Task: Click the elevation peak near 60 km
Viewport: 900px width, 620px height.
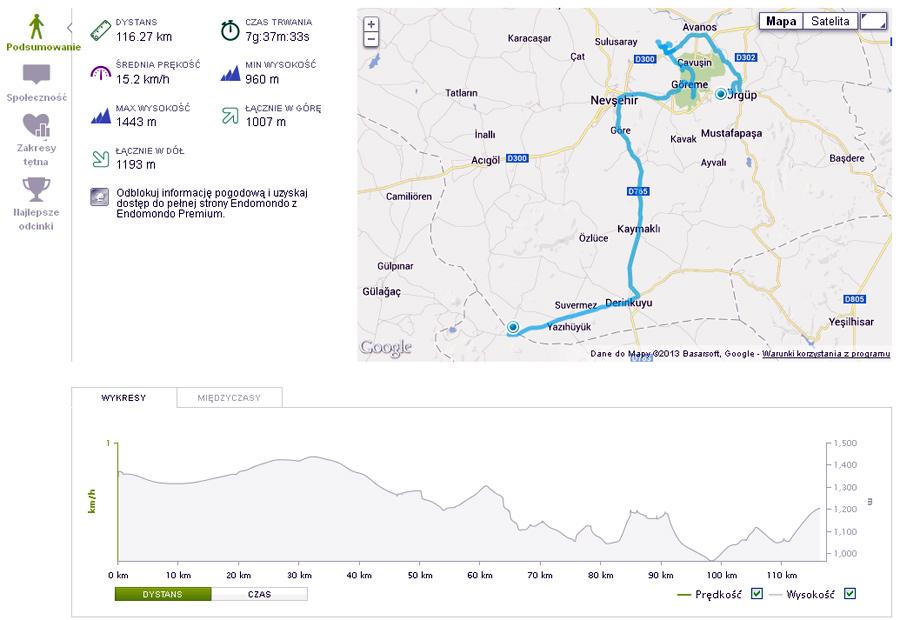Action: pyautogui.click(x=486, y=487)
